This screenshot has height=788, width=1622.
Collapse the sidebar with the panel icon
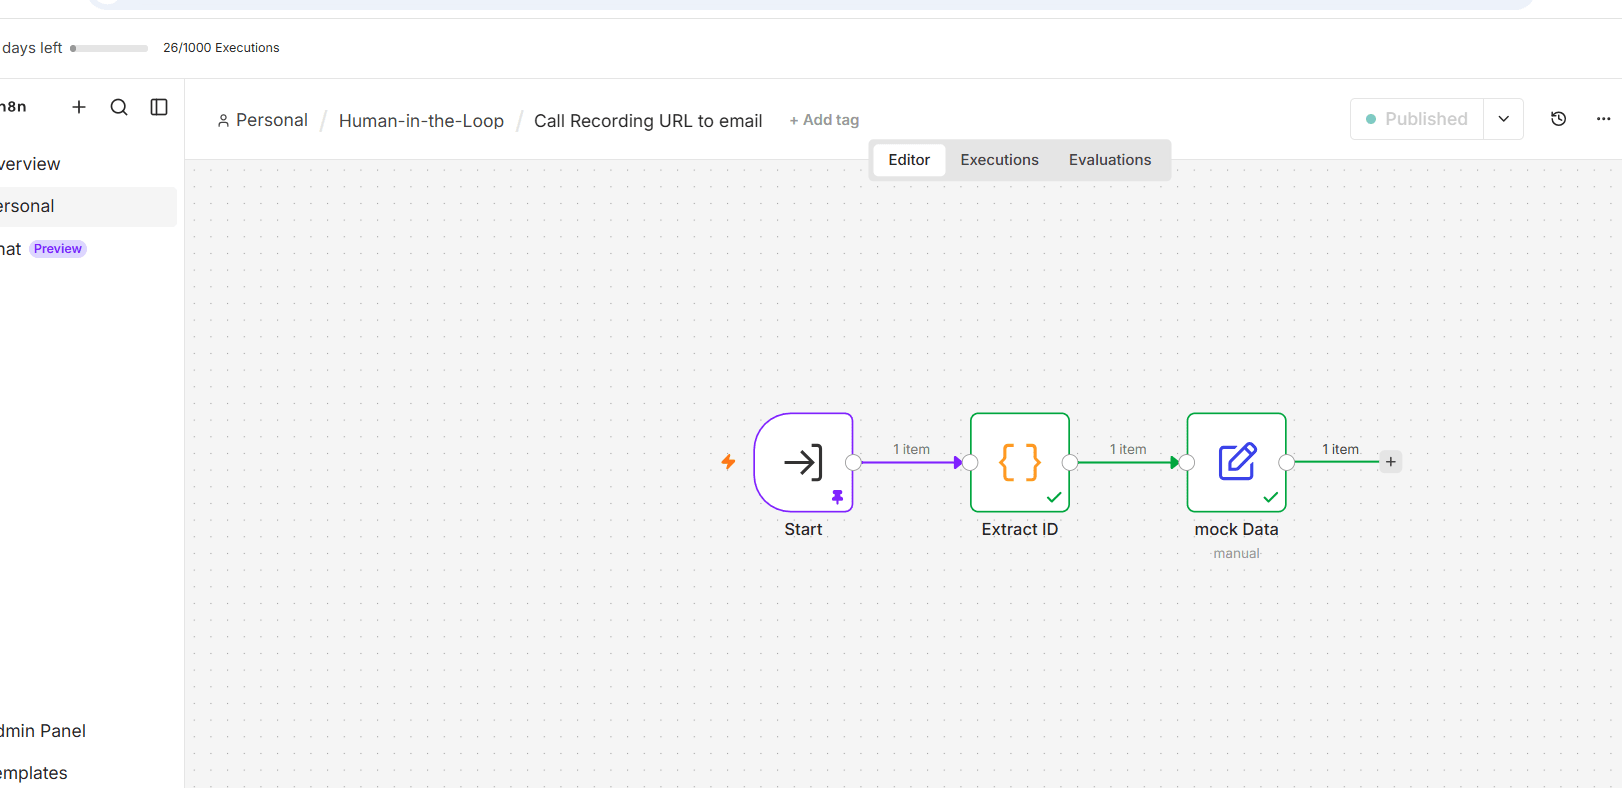tap(159, 107)
